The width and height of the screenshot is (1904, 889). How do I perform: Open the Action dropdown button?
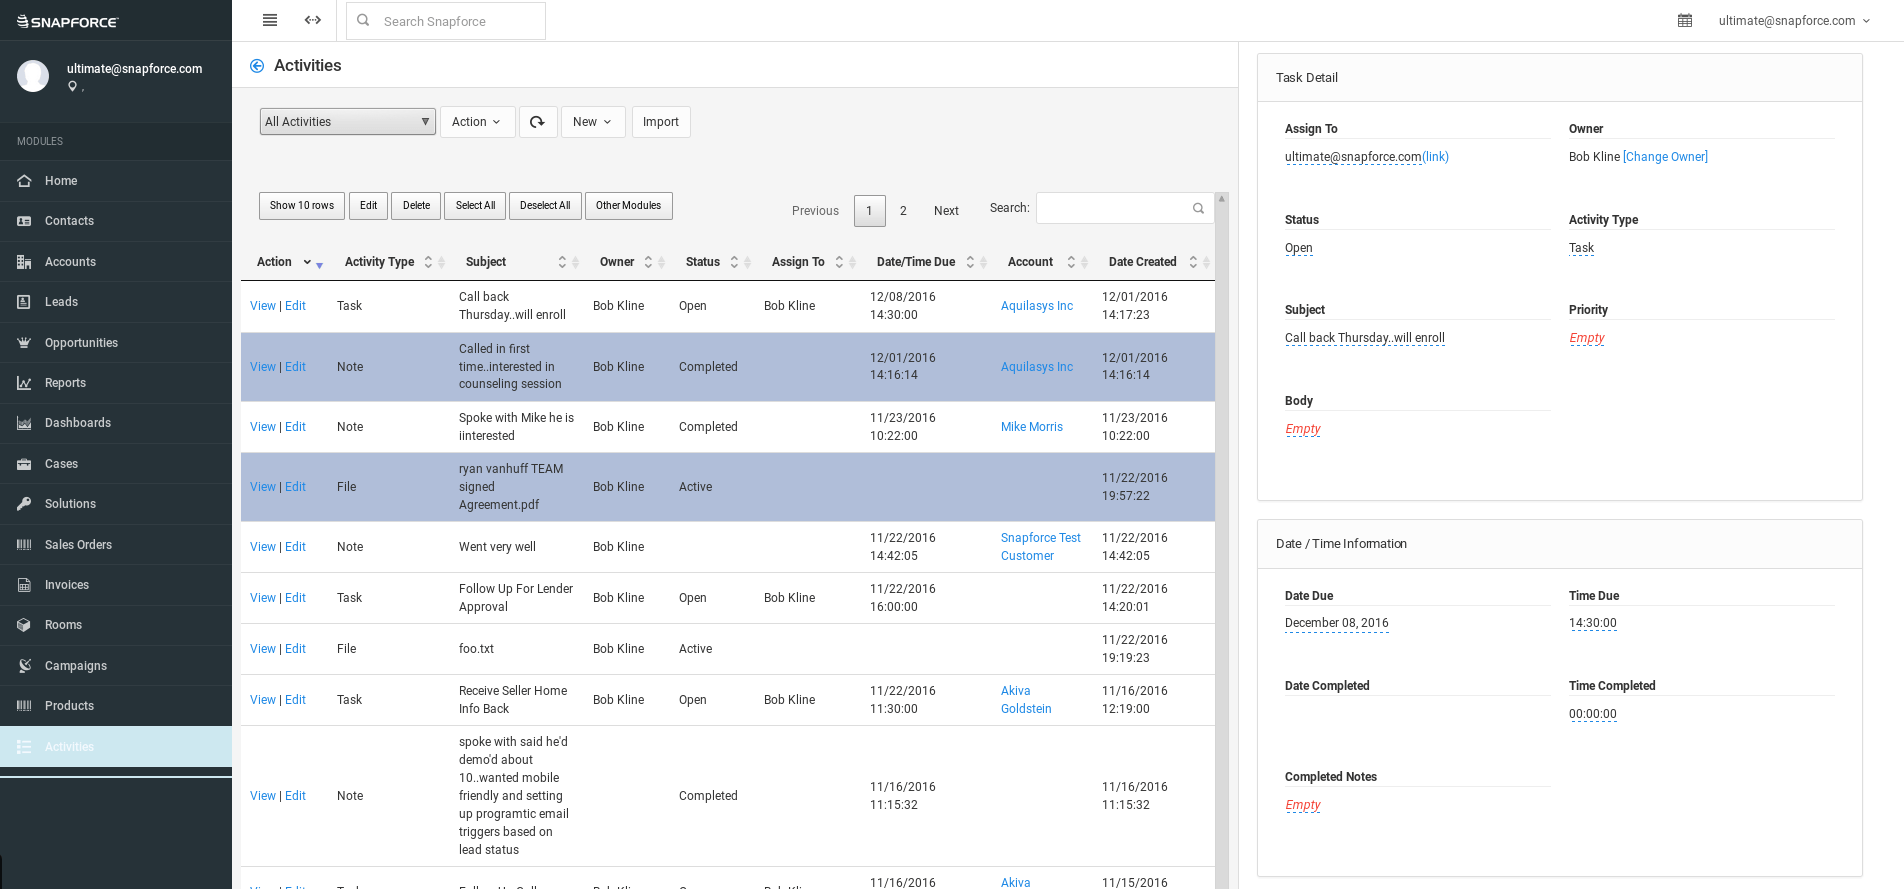pyautogui.click(x=478, y=122)
